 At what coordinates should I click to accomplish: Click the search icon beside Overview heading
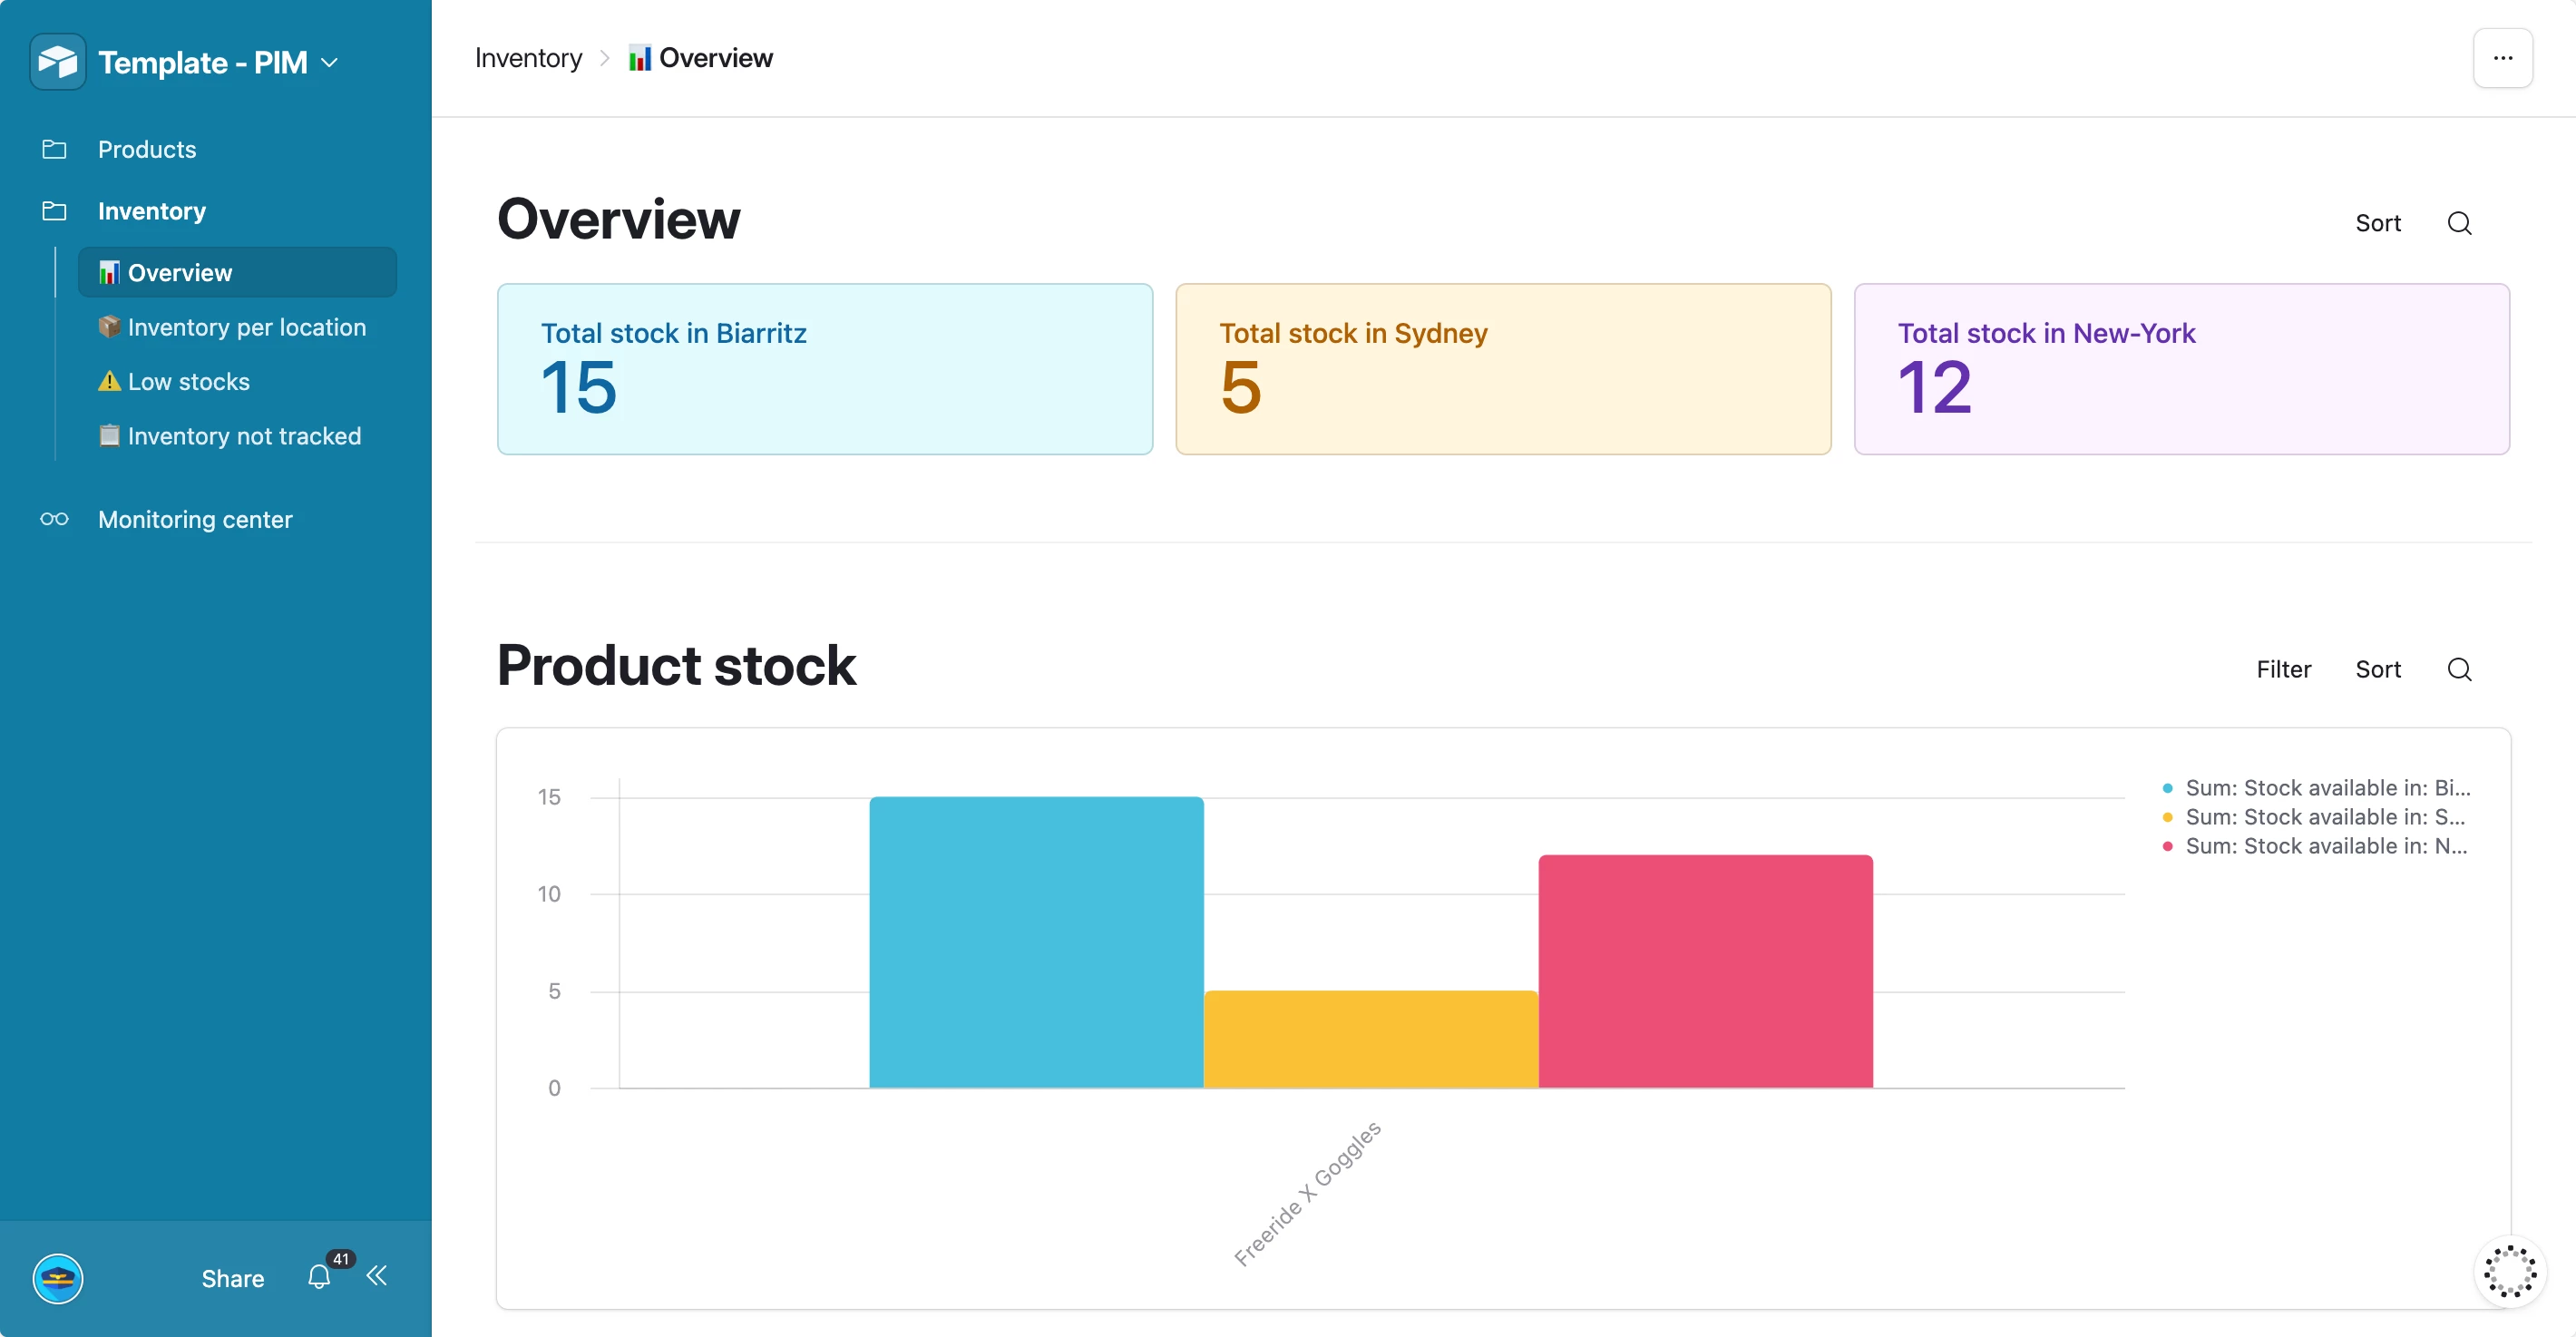pyautogui.click(x=2459, y=223)
